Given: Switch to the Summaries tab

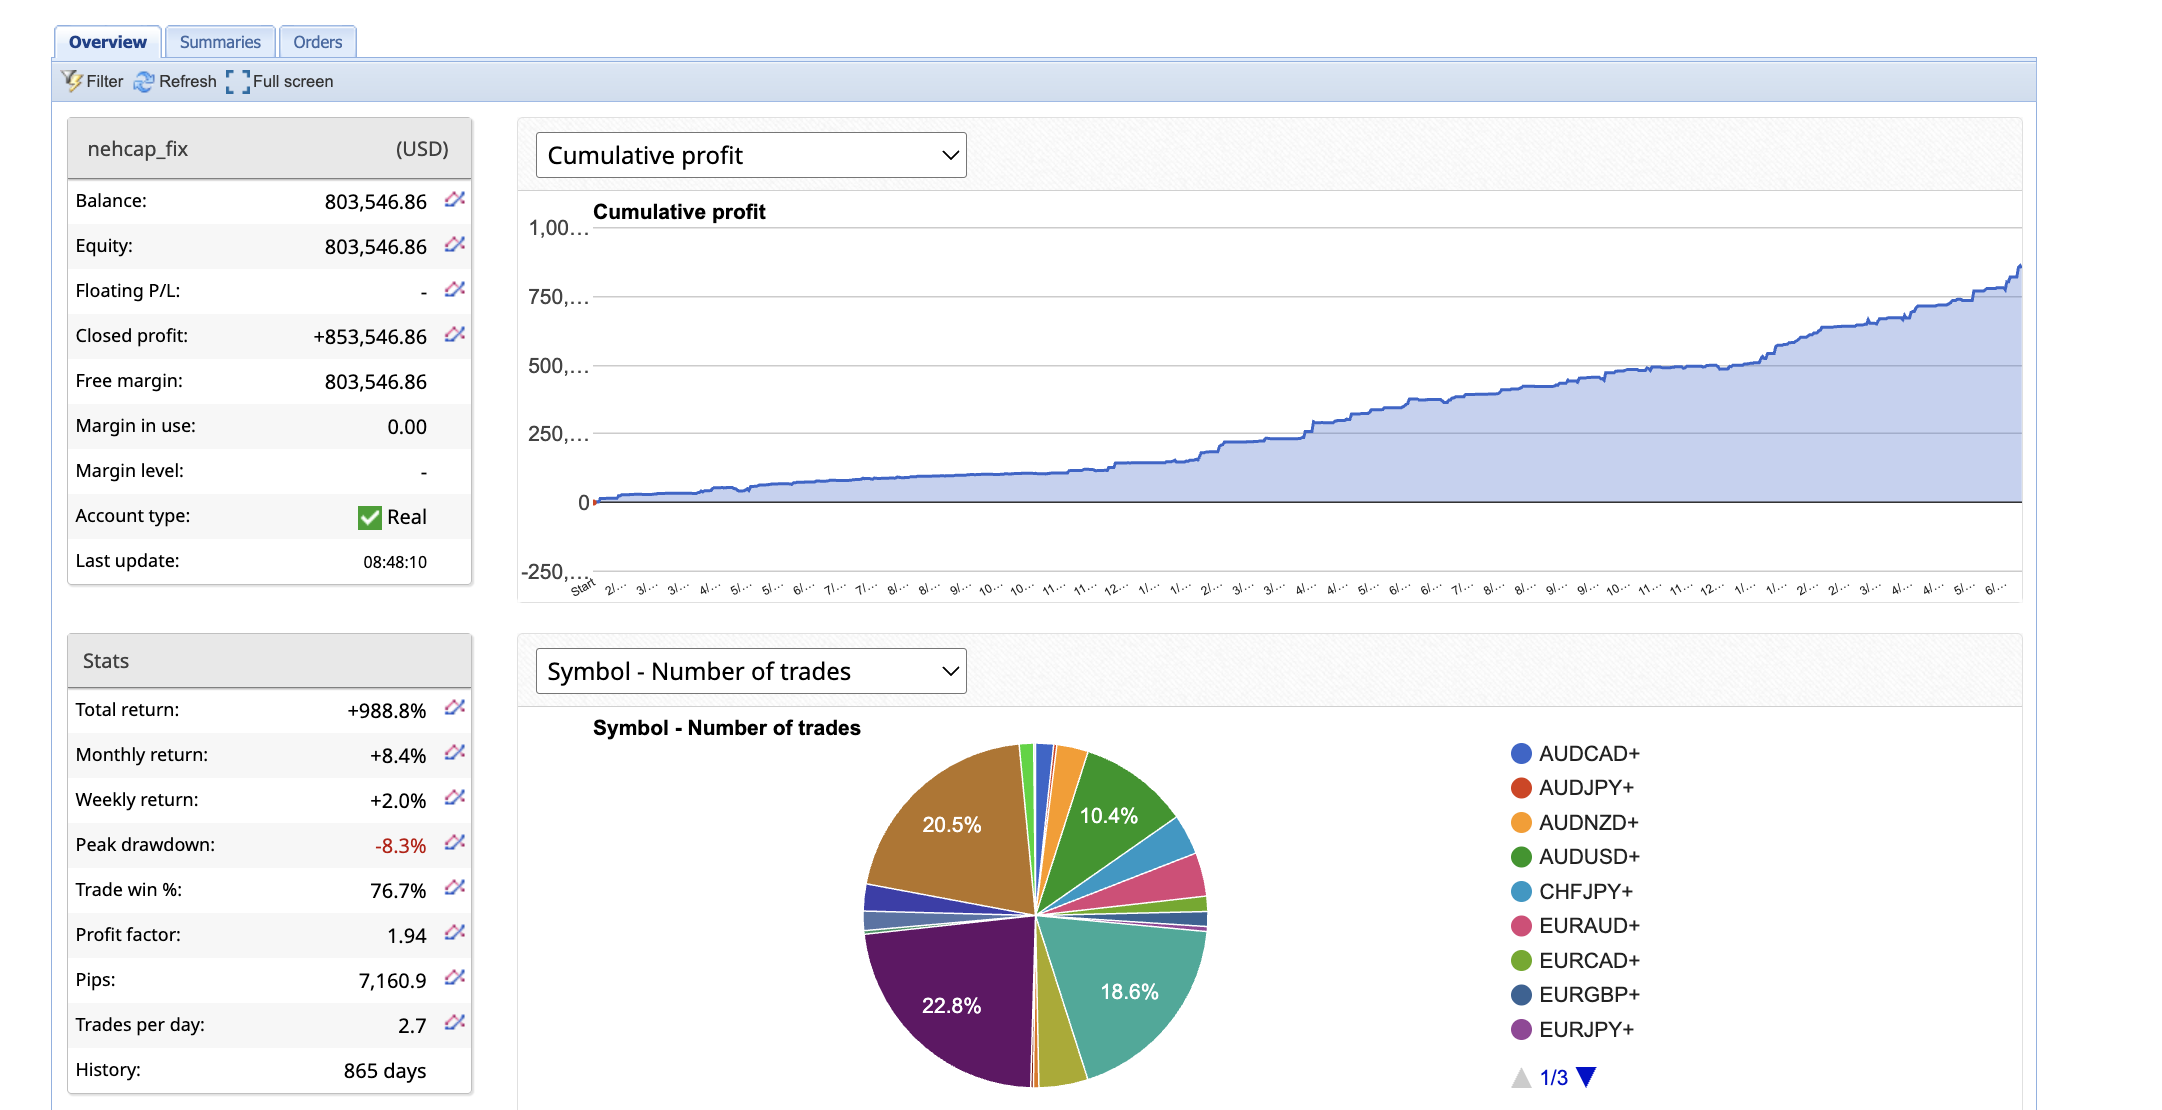Looking at the screenshot, I should [220, 42].
